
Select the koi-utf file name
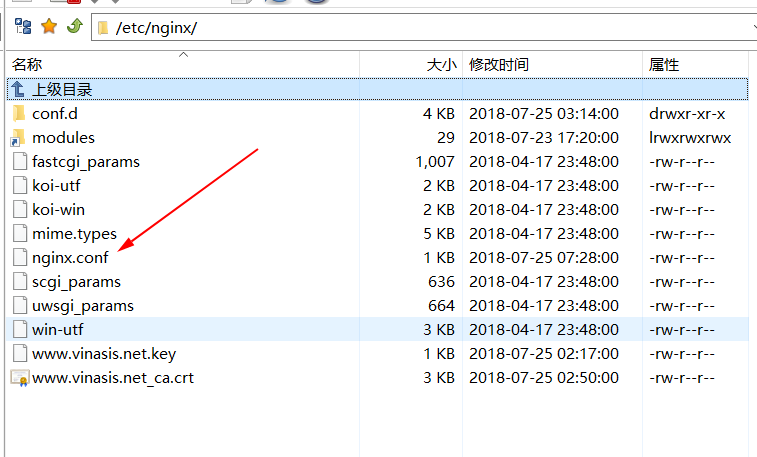pyautogui.click(x=56, y=186)
